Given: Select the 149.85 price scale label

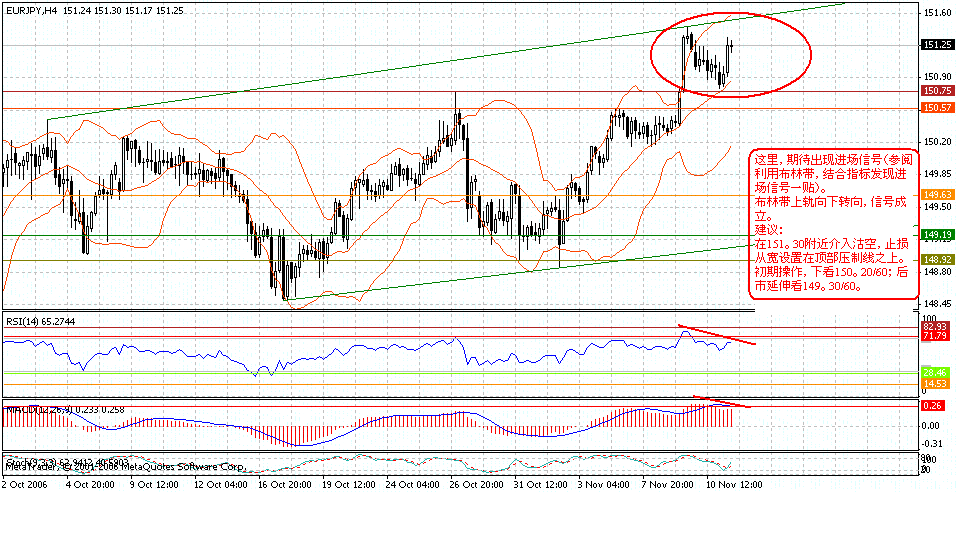Looking at the screenshot, I should click(938, 174).
